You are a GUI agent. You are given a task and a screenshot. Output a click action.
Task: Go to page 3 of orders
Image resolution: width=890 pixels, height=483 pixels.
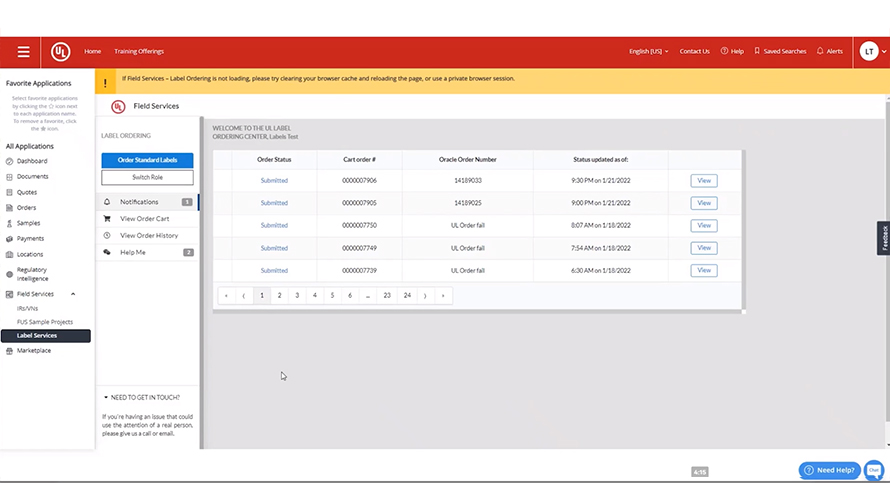coord(297,295)
